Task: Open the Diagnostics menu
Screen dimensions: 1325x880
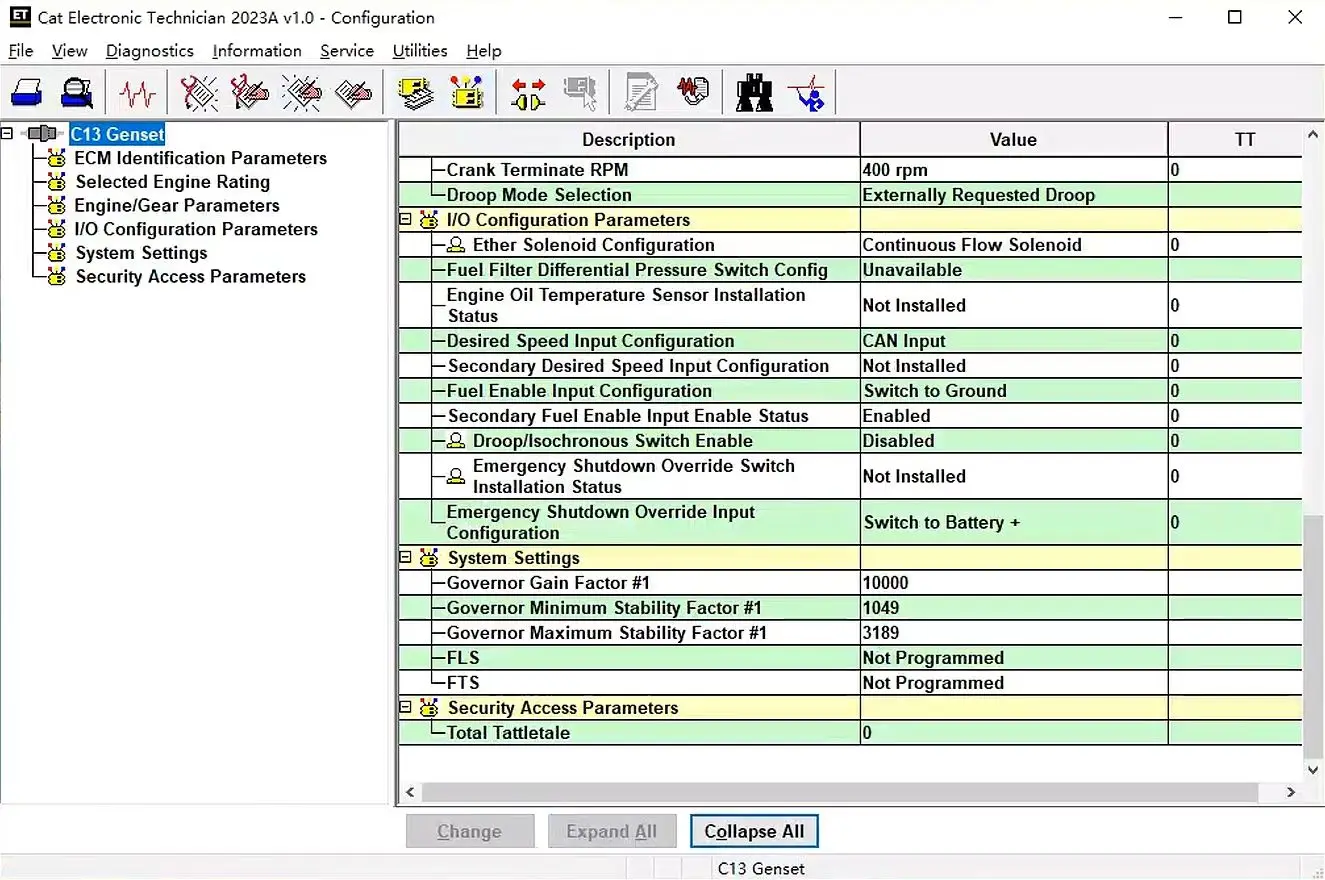Action: click(x=150, y=51)
